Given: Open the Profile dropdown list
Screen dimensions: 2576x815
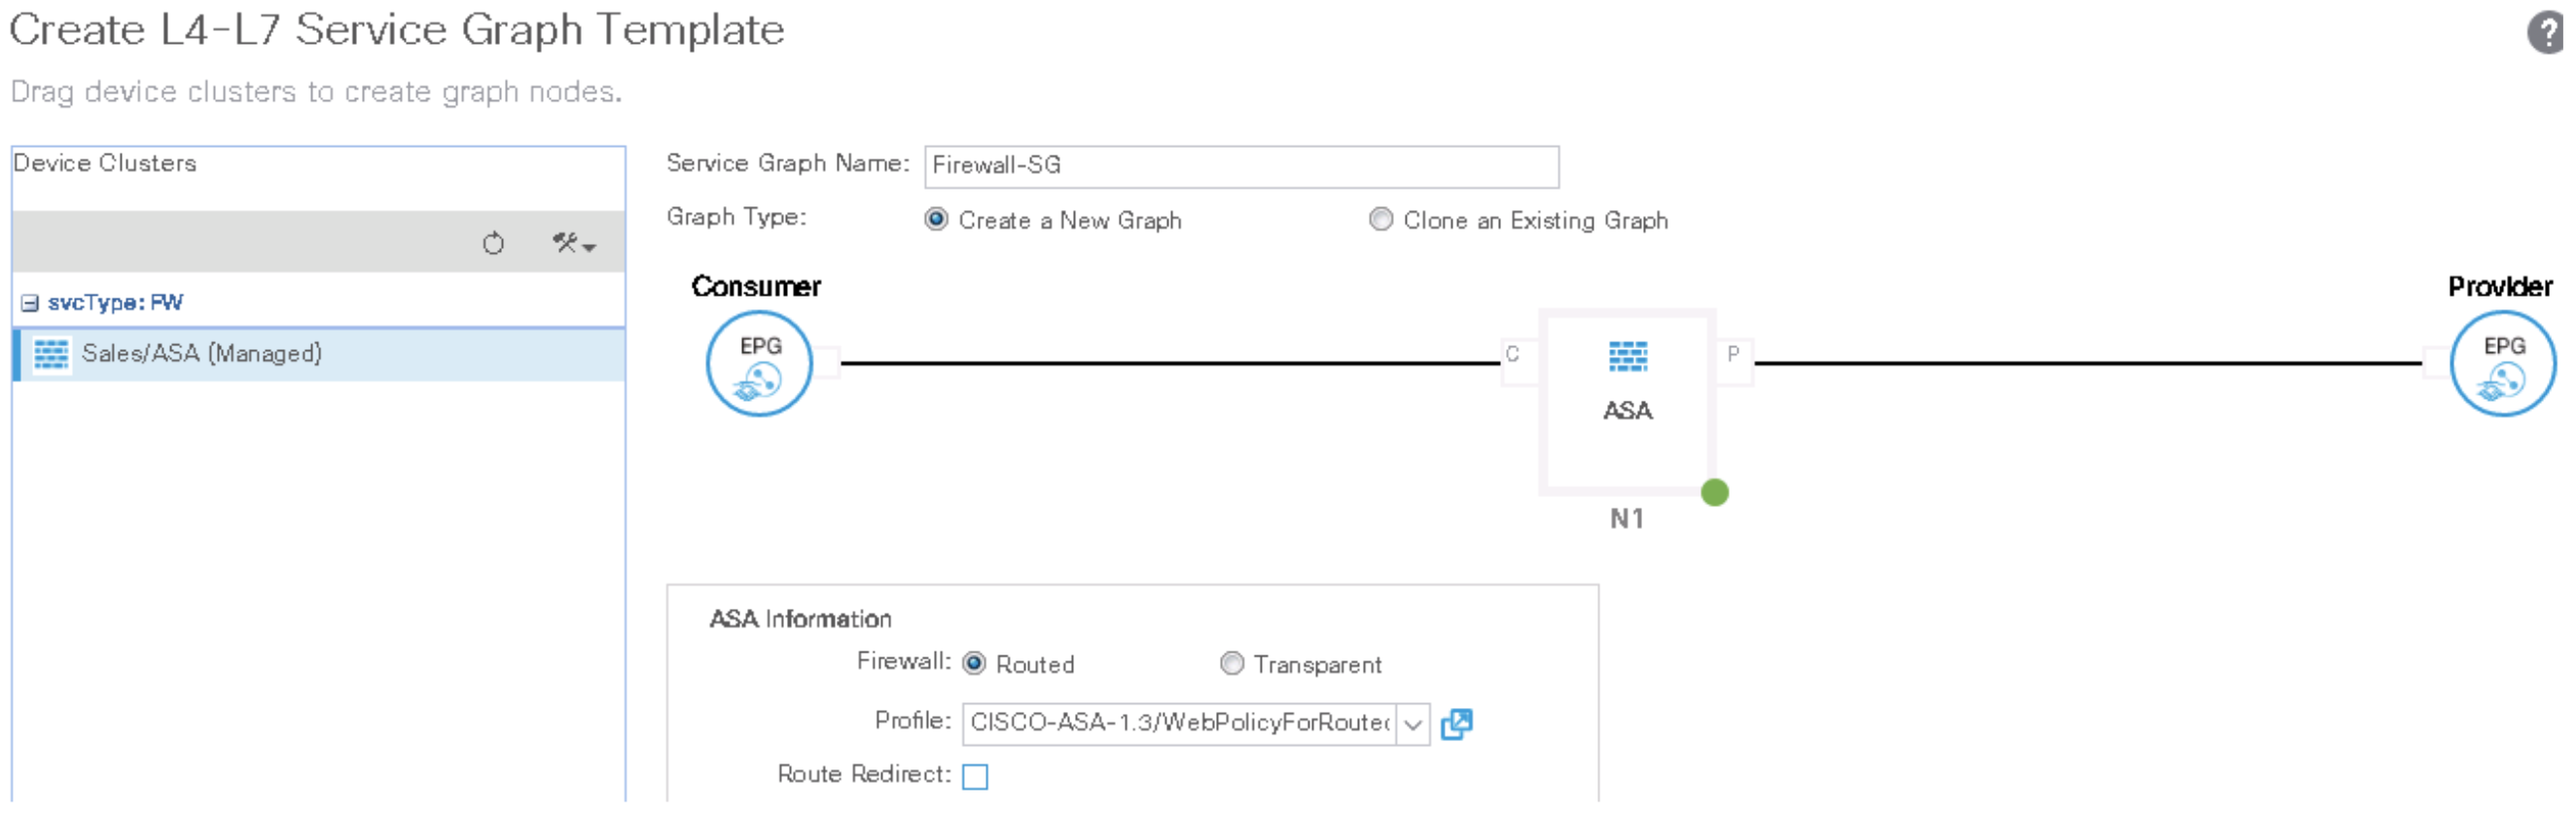Looking at the screenshot, I should point(1412,724).
